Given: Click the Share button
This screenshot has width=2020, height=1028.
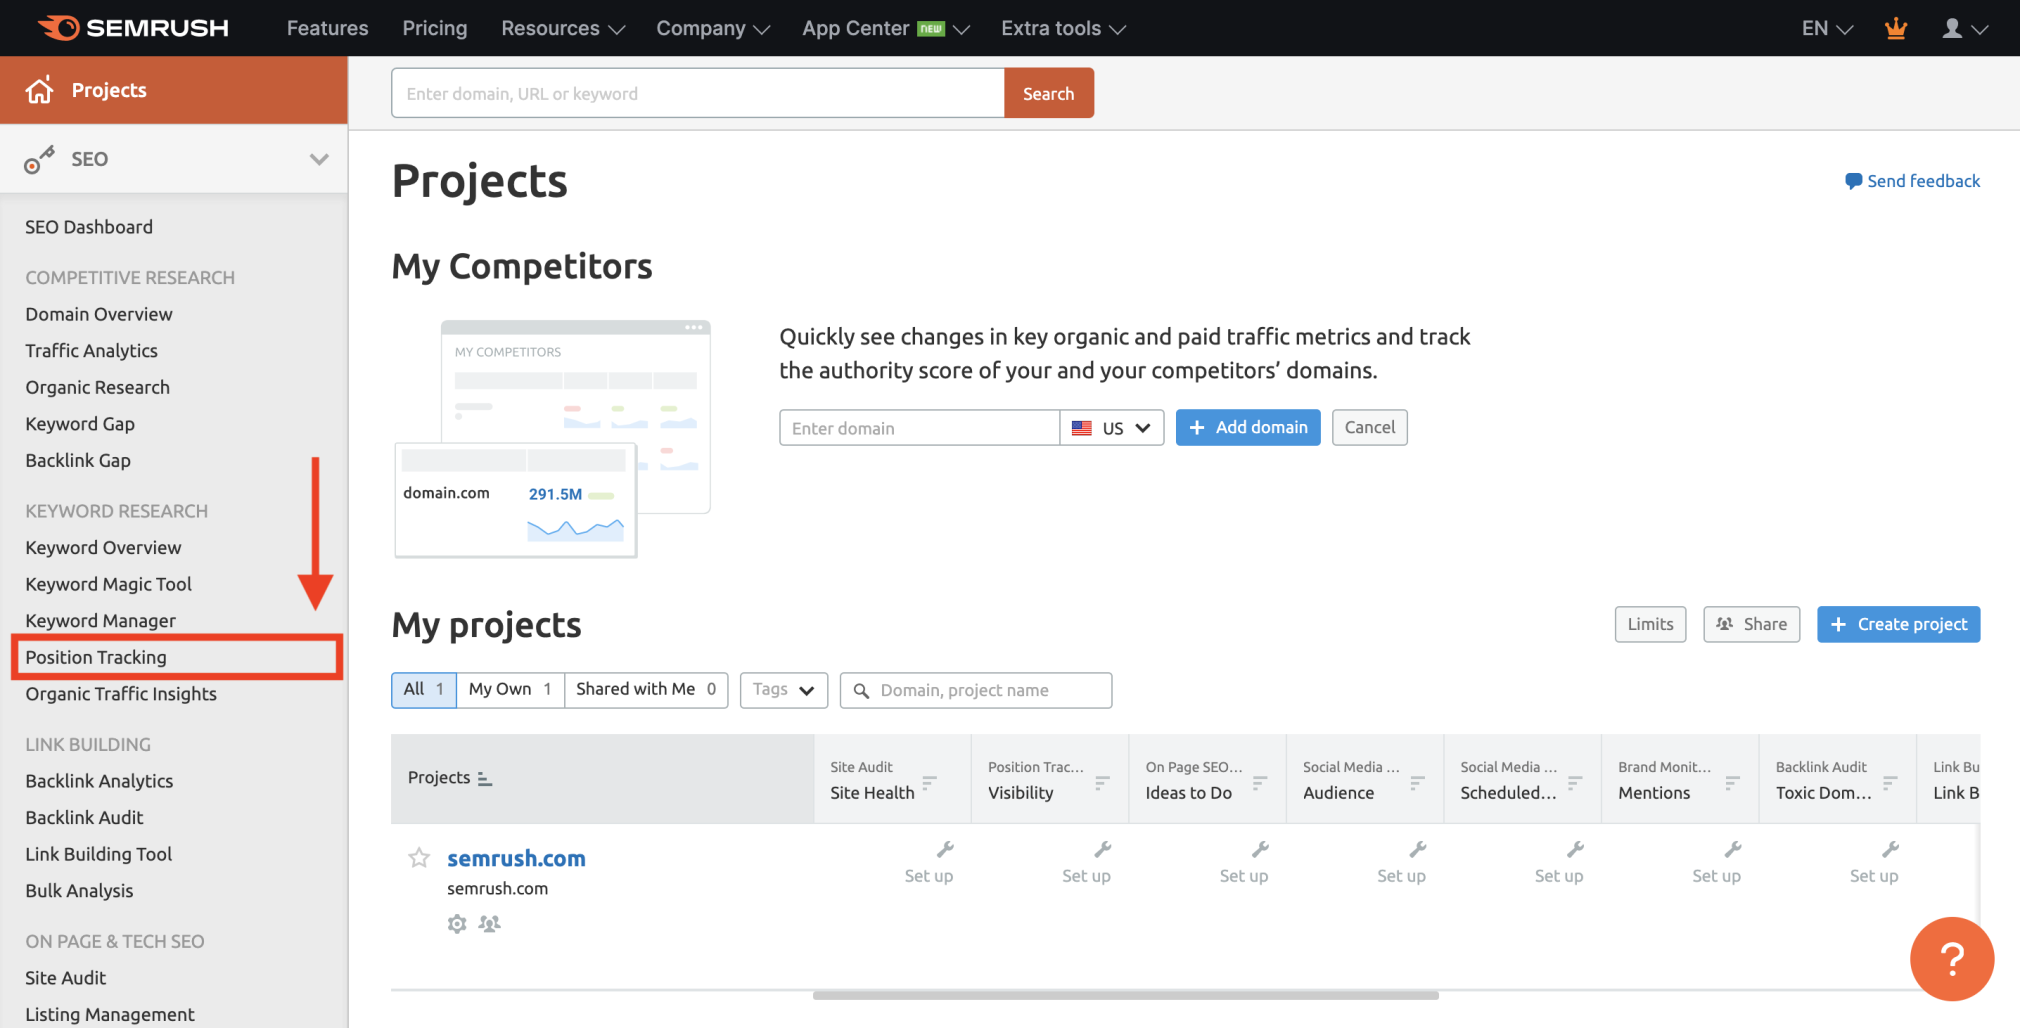Looking at the screenshot, I should click(x=1752, y=624).
